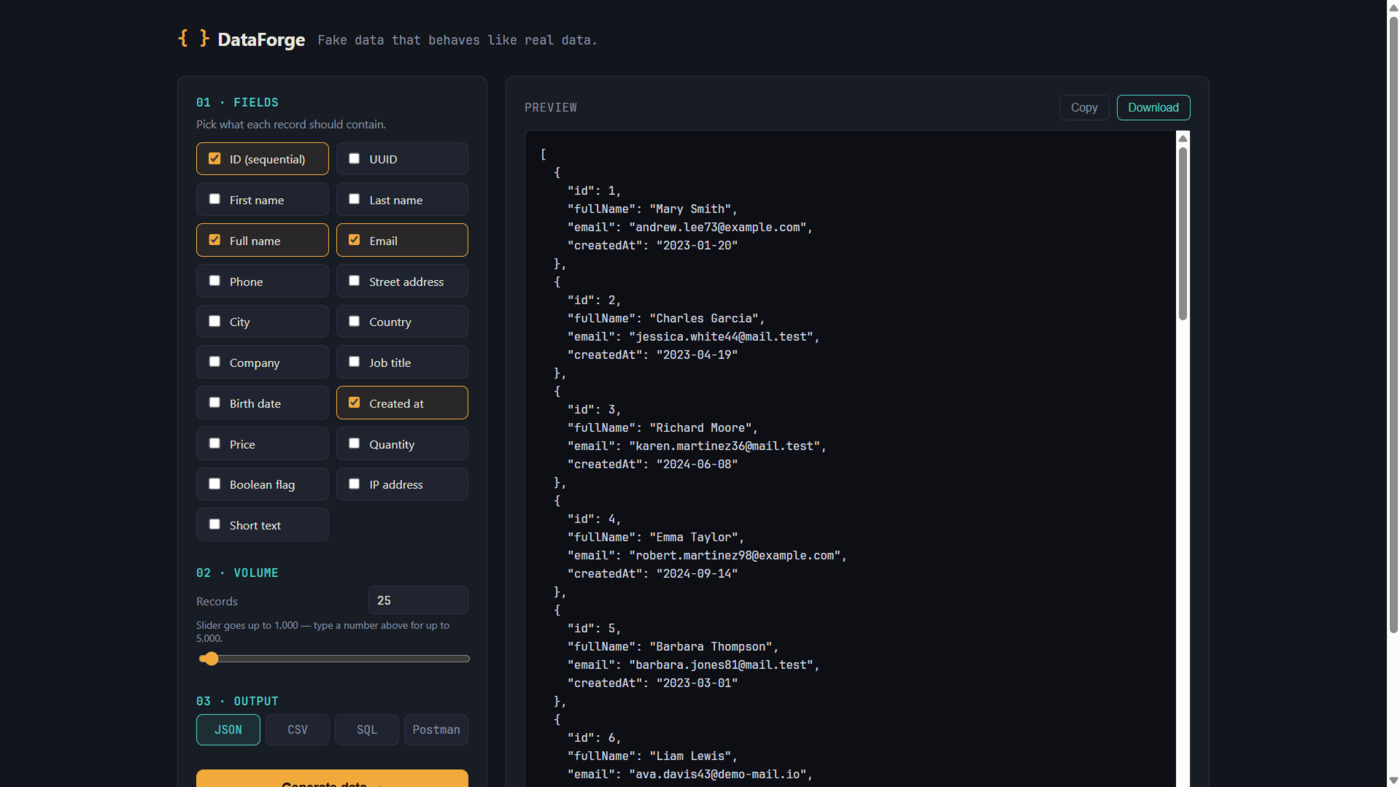The height and width of the screenshot is (787, 1400).
Task: Select the JSON output format
Action: click(x=228, y=730)
